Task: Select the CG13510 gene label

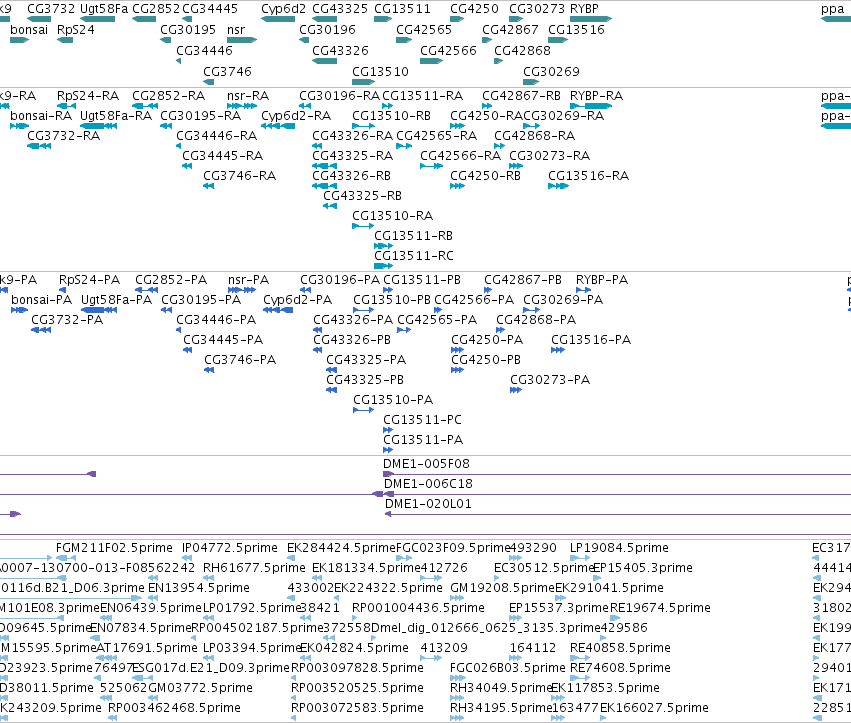Action: click(380, 72)
